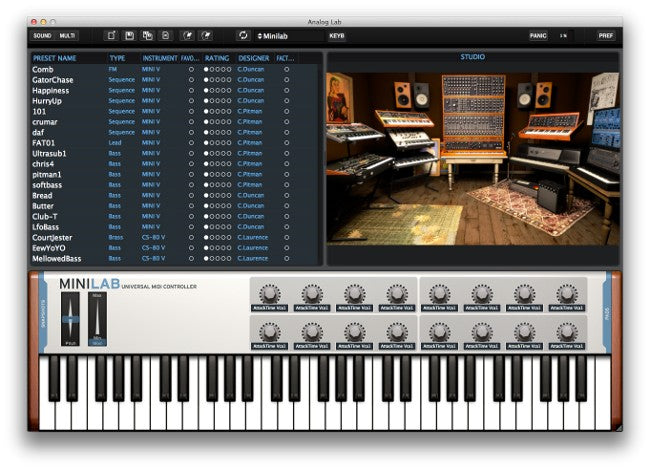Screen dimensions: 650x469
Task: Click the Mod wheel slider
Action: 97,319
